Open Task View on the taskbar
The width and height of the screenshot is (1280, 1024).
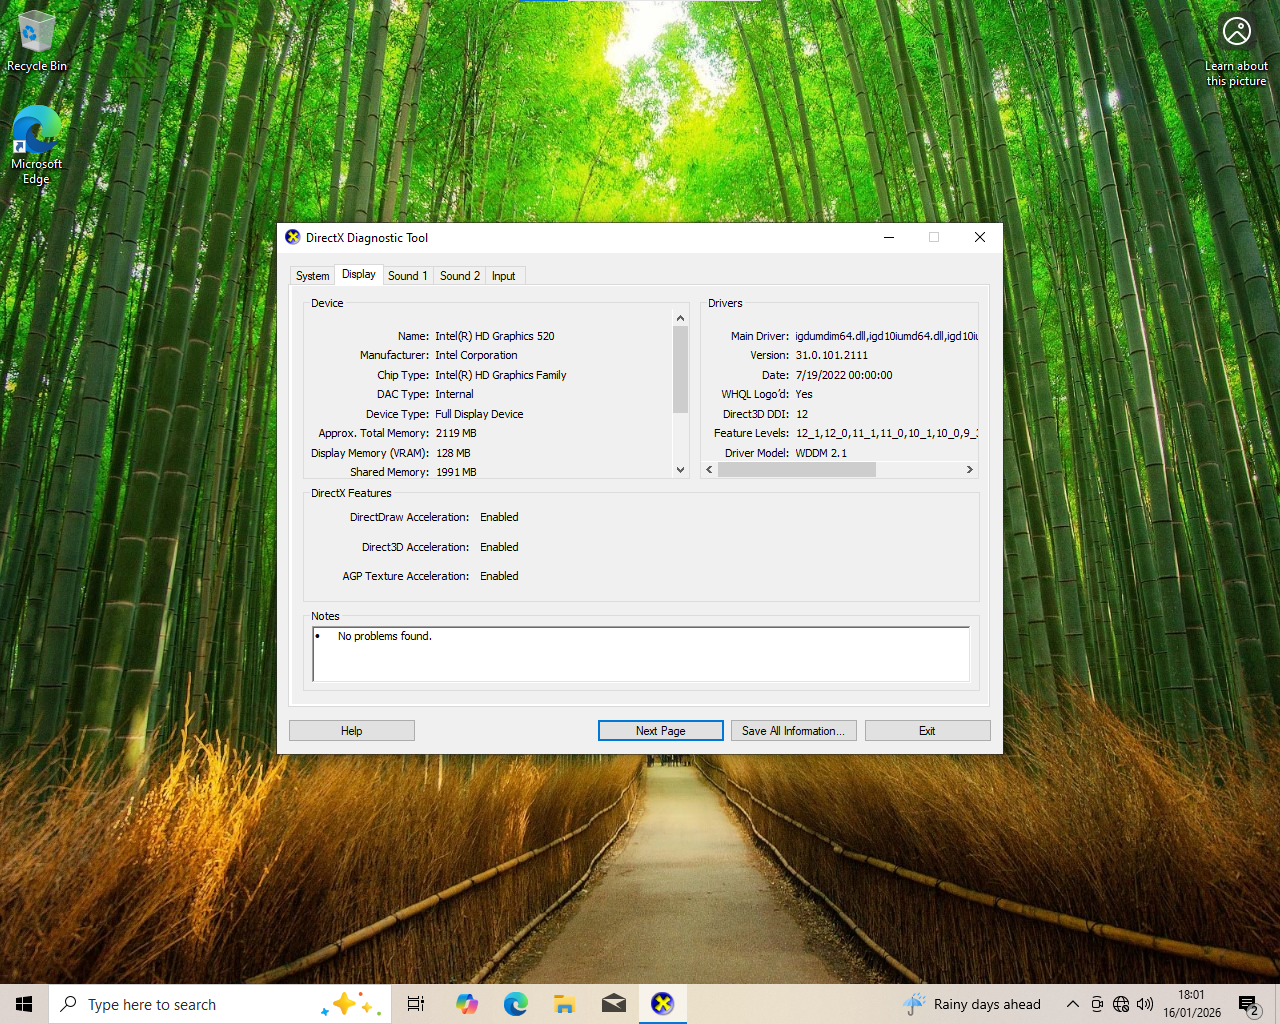pyautogui.click(x=415, y=1004)
